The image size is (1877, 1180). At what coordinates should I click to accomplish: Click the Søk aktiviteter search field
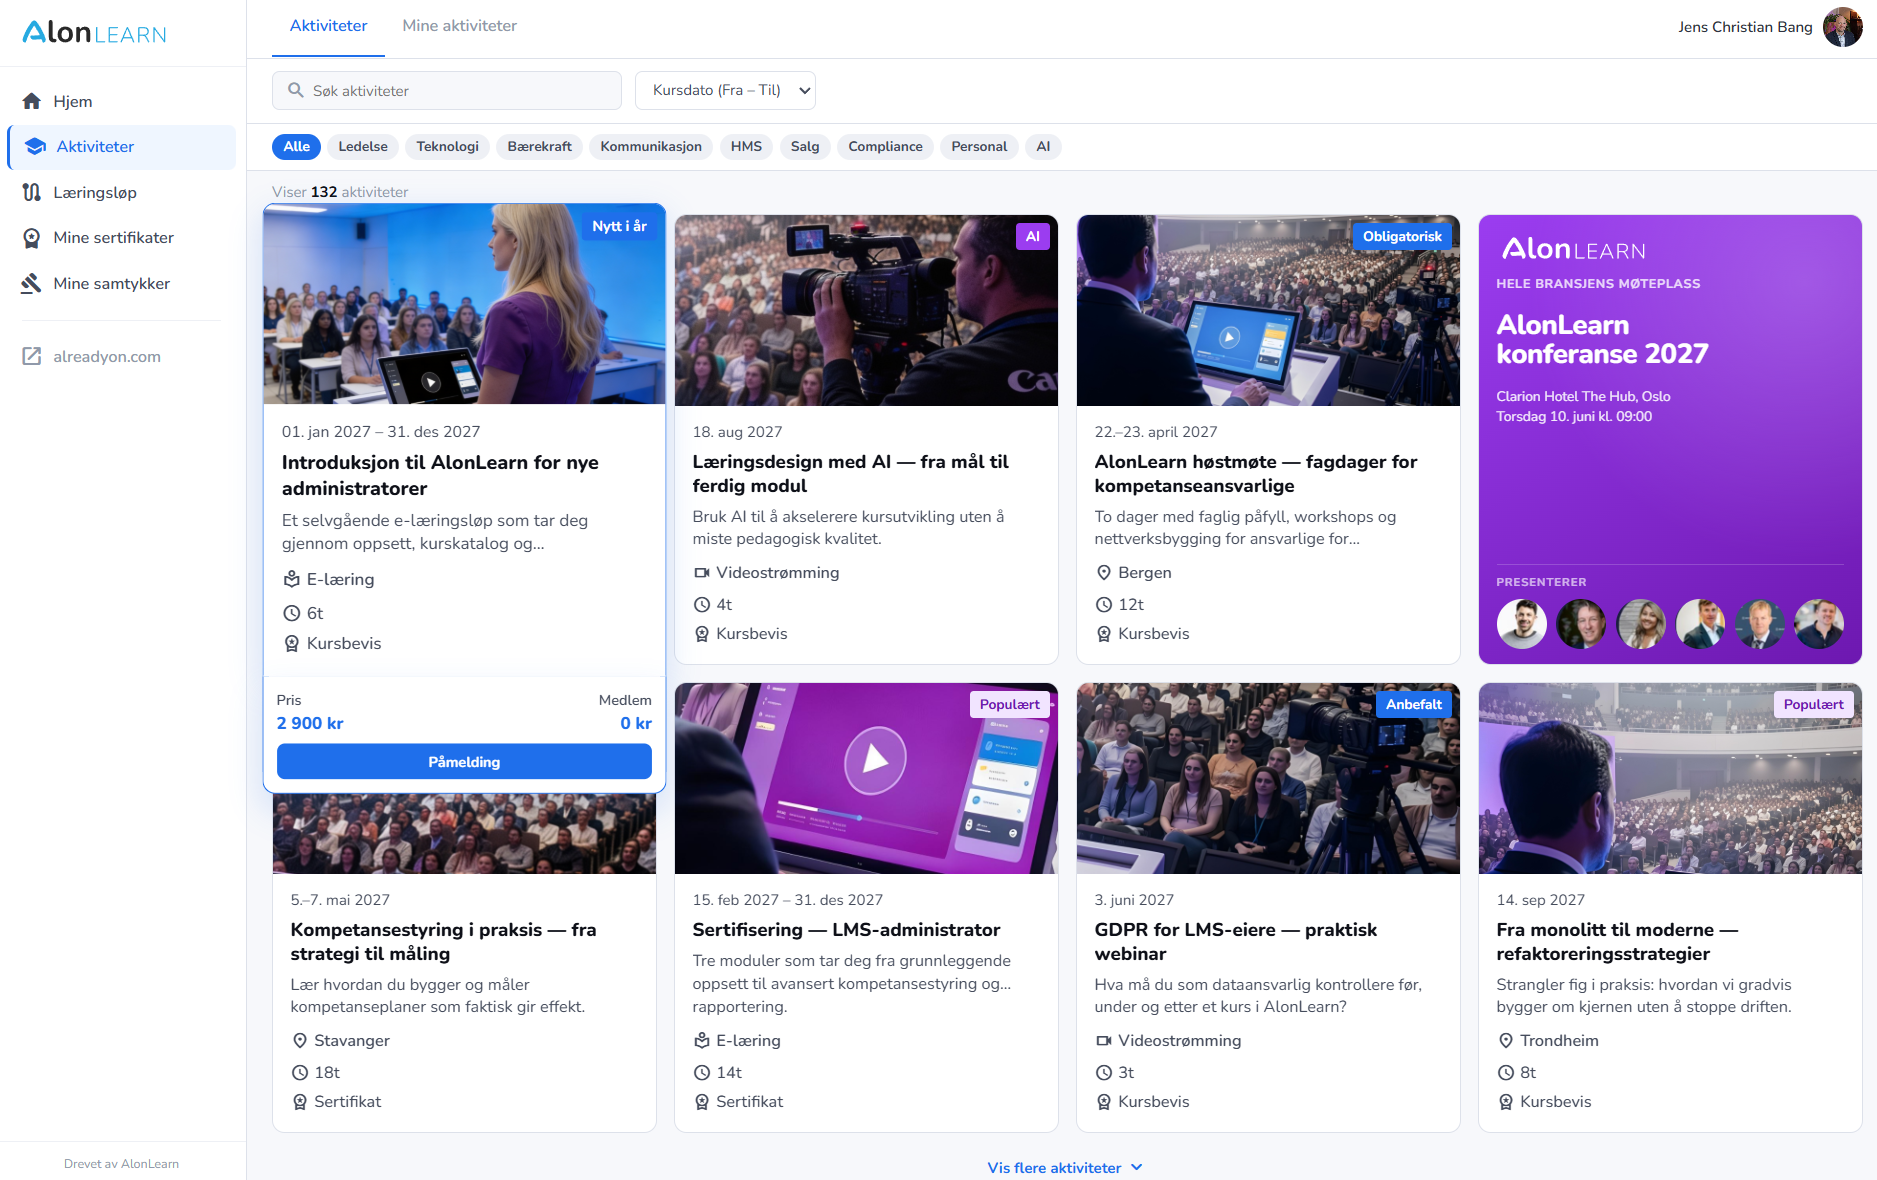[447, 90]
